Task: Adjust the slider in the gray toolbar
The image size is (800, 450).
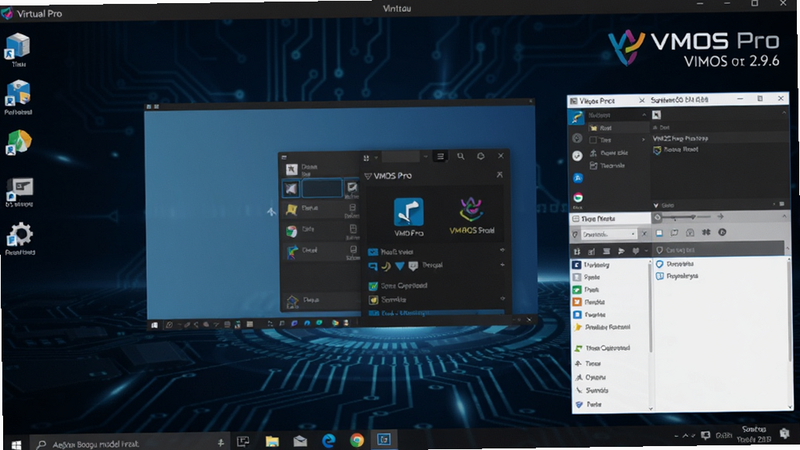Action: [x=686, y=217]
